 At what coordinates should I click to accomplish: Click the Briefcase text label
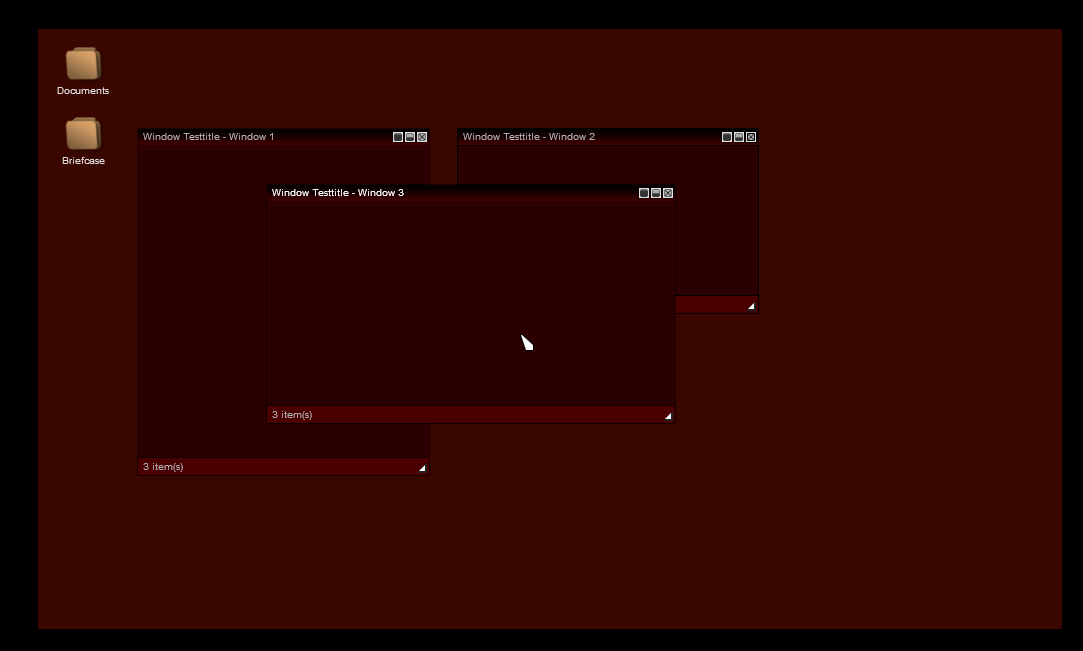(83, 161)
